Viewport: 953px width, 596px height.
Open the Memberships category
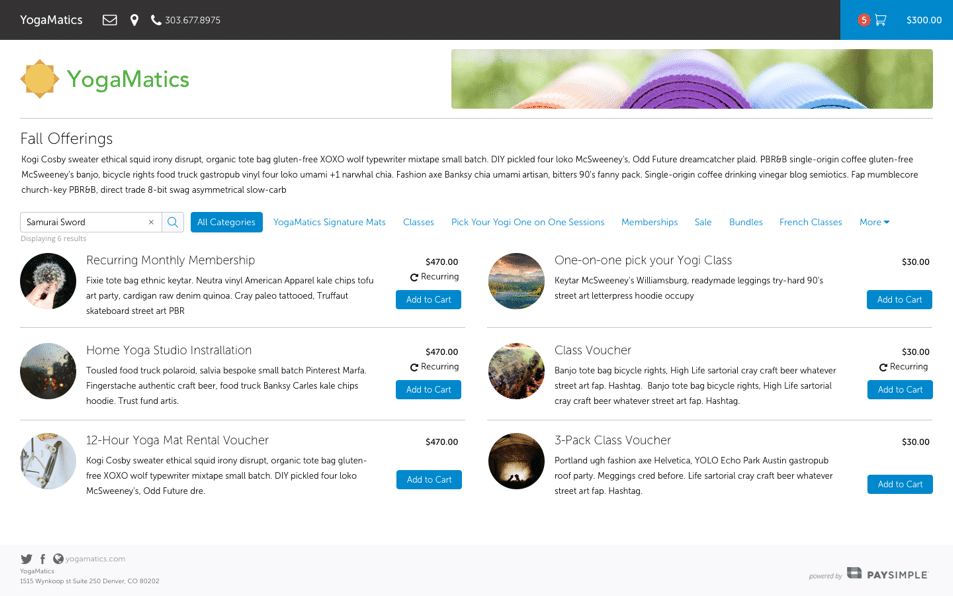(649, 222)
